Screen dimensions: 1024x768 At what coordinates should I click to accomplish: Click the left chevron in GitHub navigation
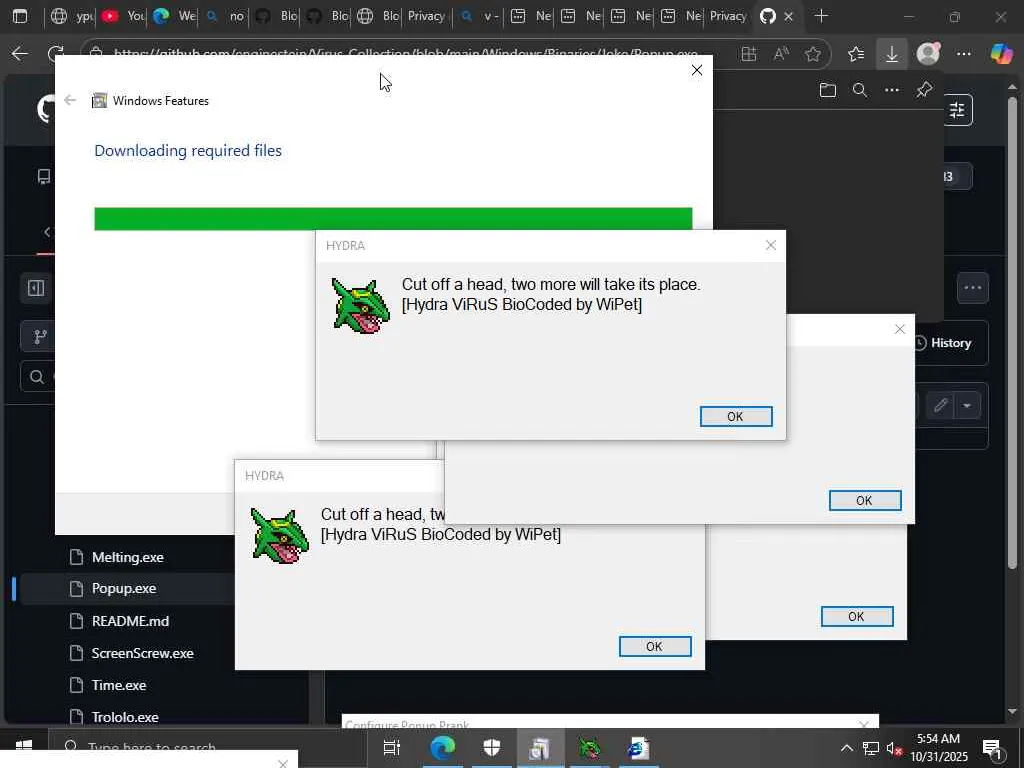click(x=47, y=232)
